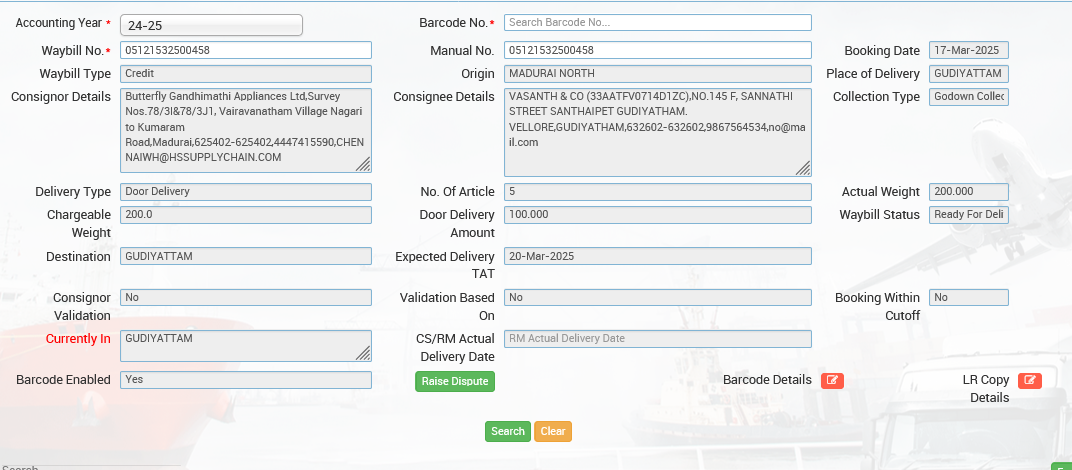This screenshot has height=470, width=1072.
Task: Select the Waybill Status field
Action: (x=968, y=214)
